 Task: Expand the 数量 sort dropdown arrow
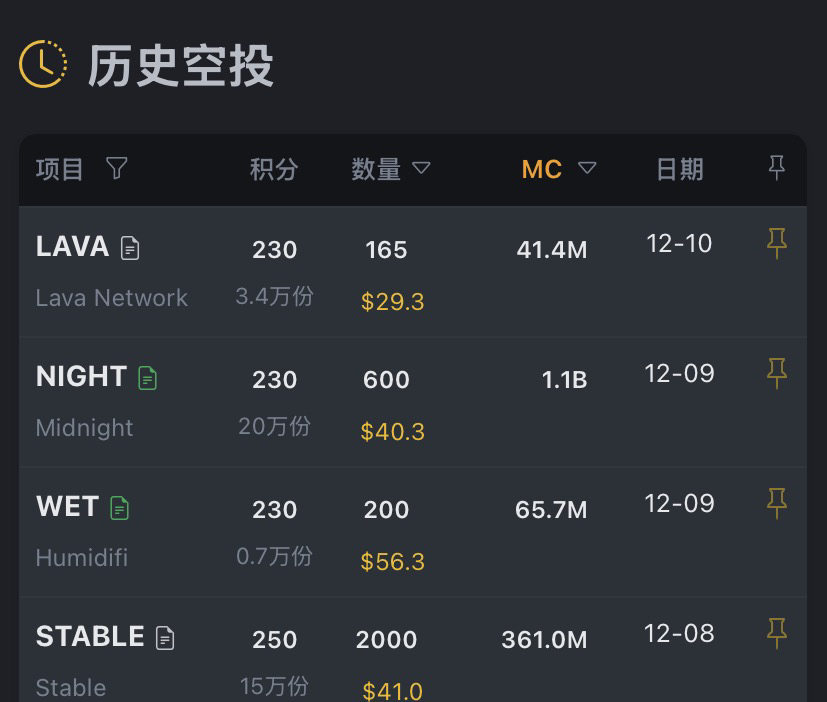pos(421,168)
